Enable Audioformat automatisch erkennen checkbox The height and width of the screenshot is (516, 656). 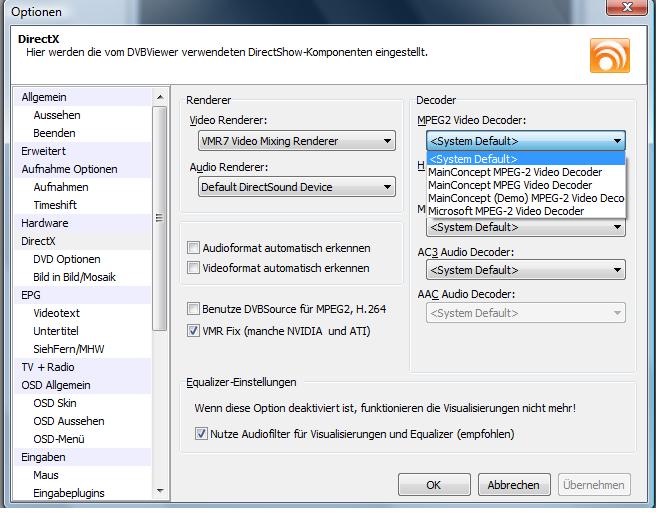[194, 248]
